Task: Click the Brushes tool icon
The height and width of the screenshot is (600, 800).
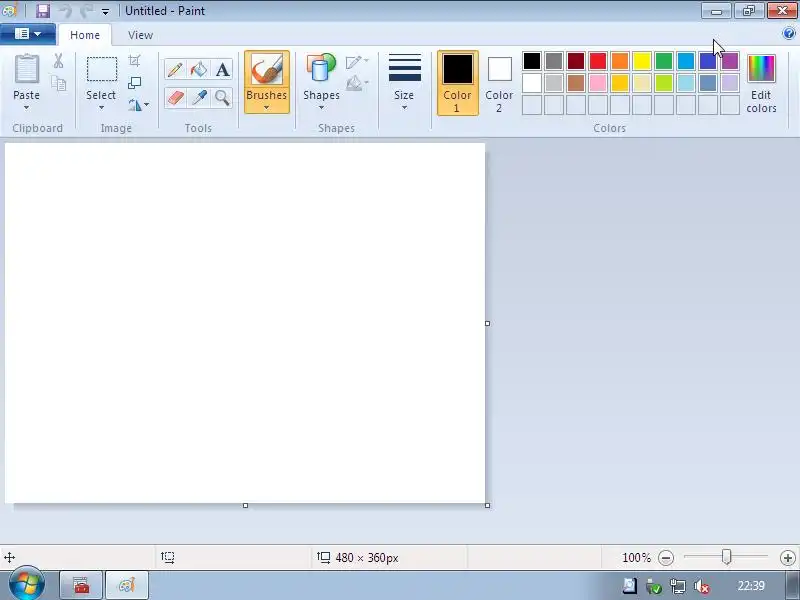Action: coord(266,69)
